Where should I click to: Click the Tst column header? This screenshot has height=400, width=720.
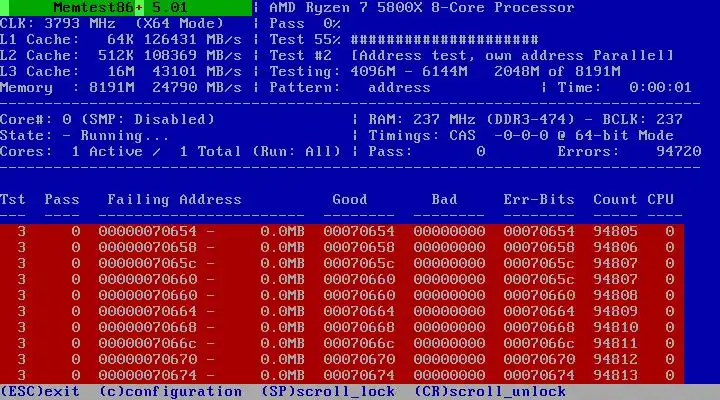pyautogui.click(x=13, y=199)
